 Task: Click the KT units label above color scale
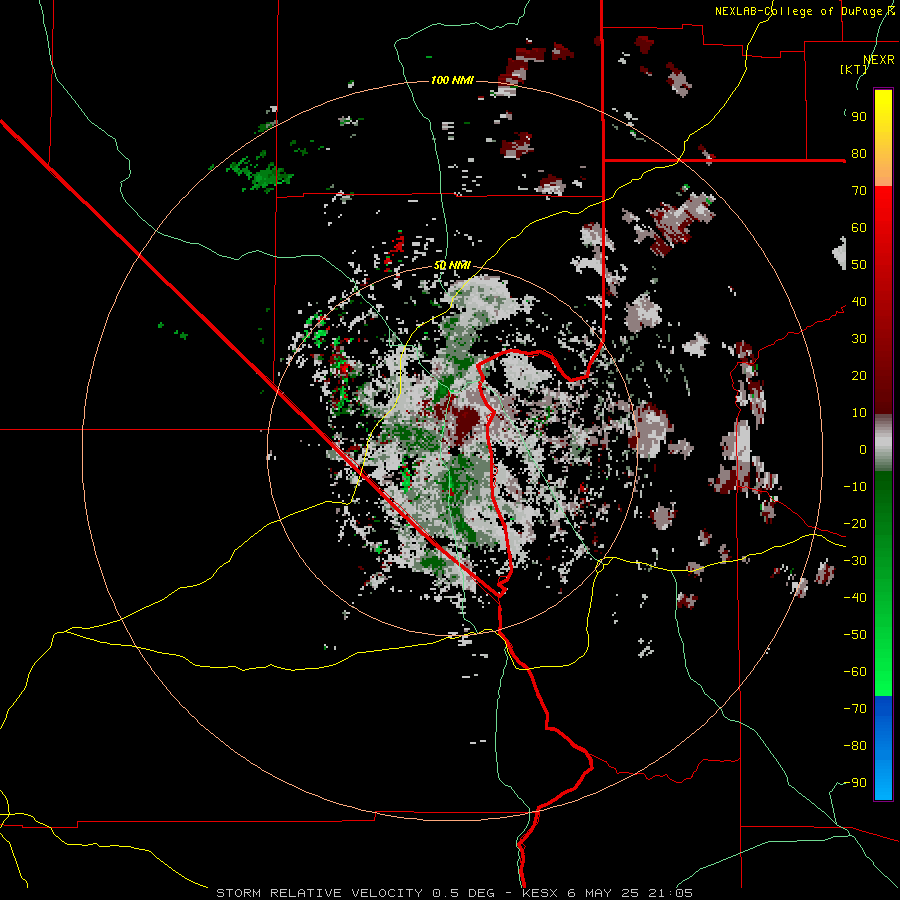(x=854, y=69)
